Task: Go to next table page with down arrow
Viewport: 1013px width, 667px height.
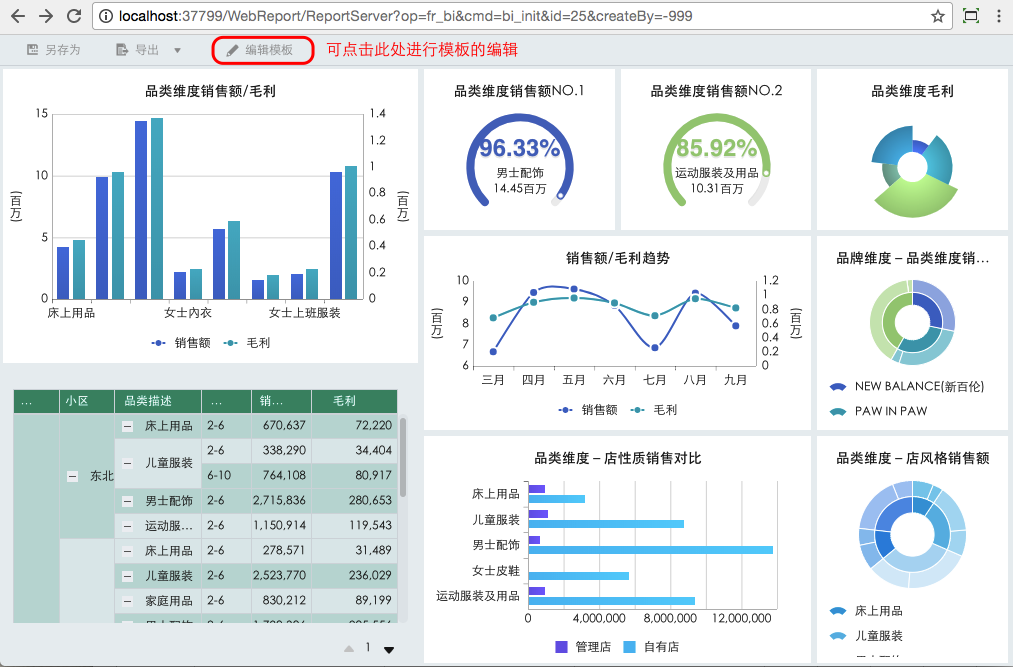Action: click(x=389, y=649)
